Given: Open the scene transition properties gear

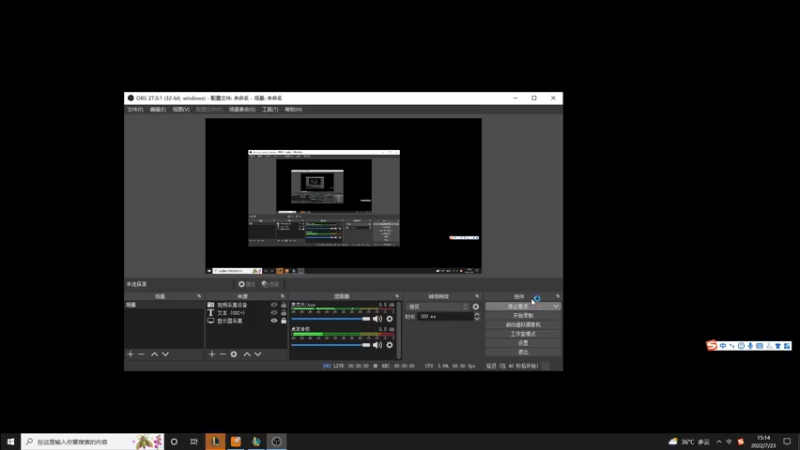Looking at the screenshot, I should pos(476,307).
